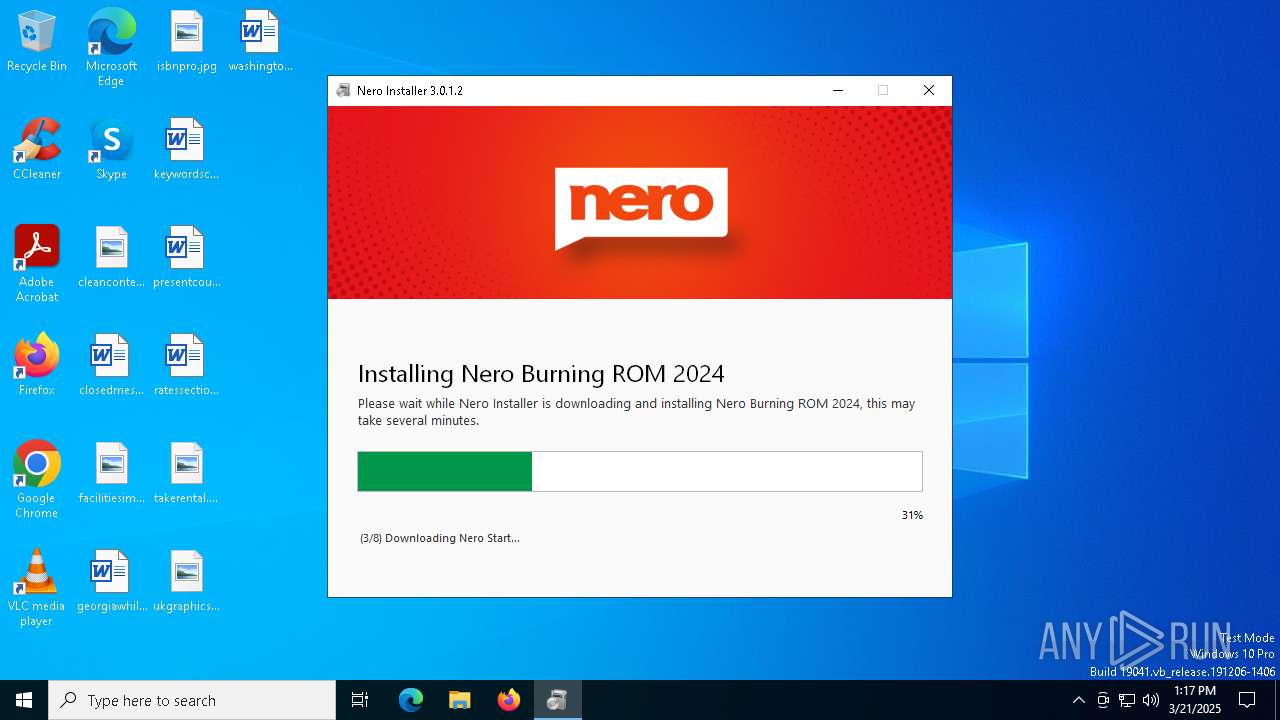Open the notification action center
This screenshot has height=720, width=1280.
tap(1247, 700)
